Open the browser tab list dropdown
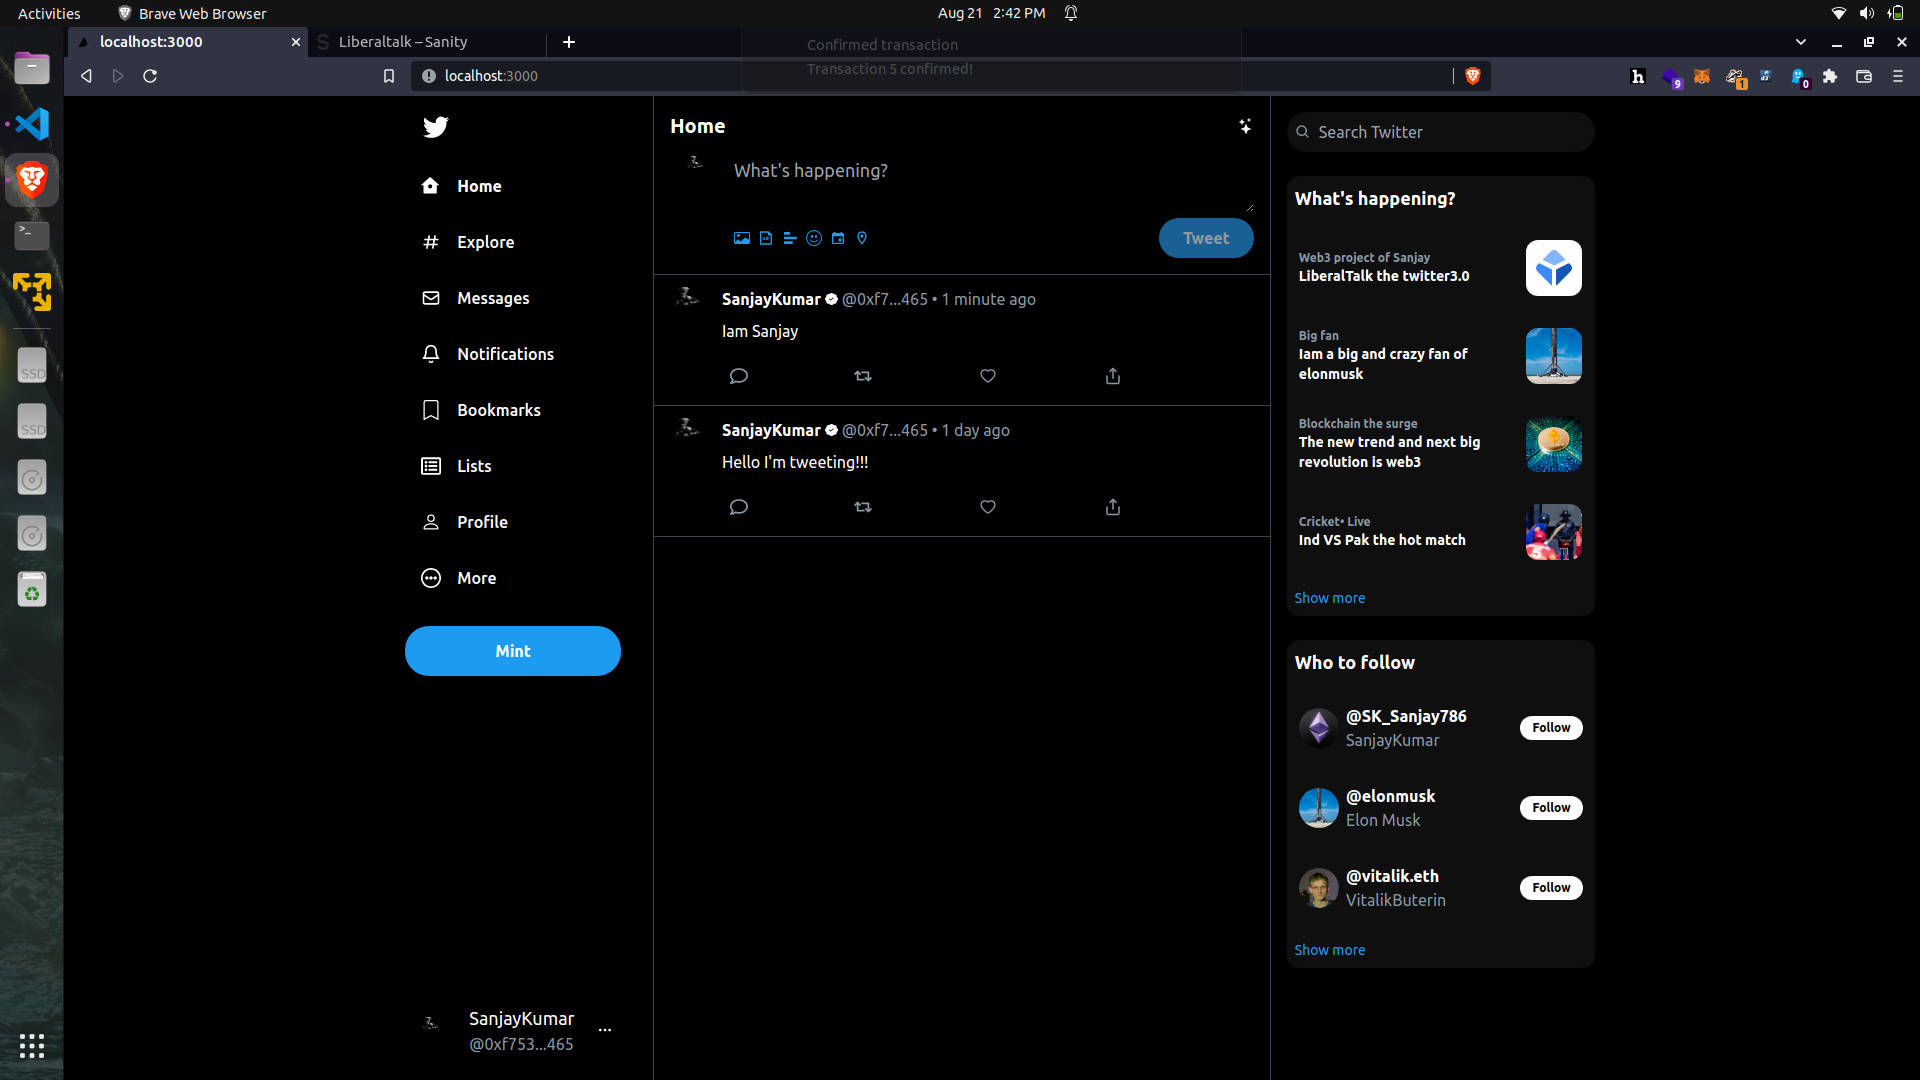Screen dimensions: 1920x1080 click(x=1800, y=42)
